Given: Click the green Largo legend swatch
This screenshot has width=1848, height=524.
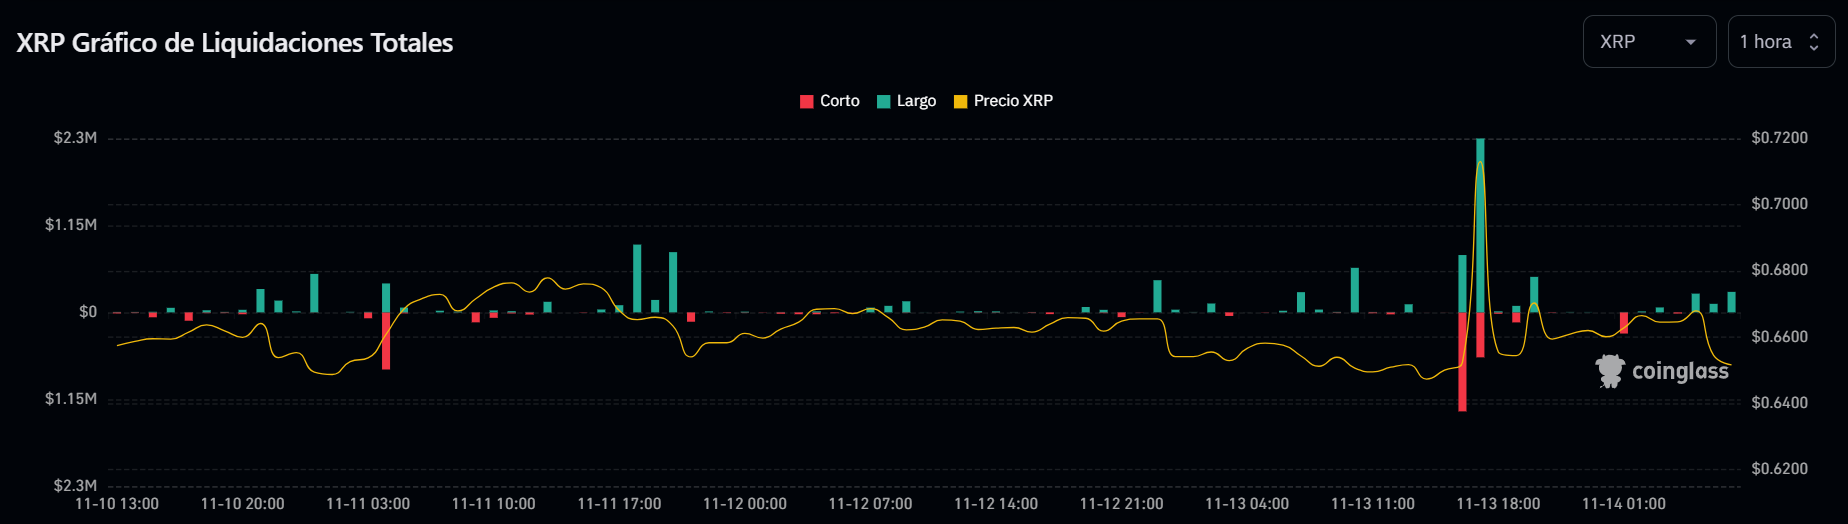Looking at the screenshot, I should pyautogui.click(x=884, y=102).
